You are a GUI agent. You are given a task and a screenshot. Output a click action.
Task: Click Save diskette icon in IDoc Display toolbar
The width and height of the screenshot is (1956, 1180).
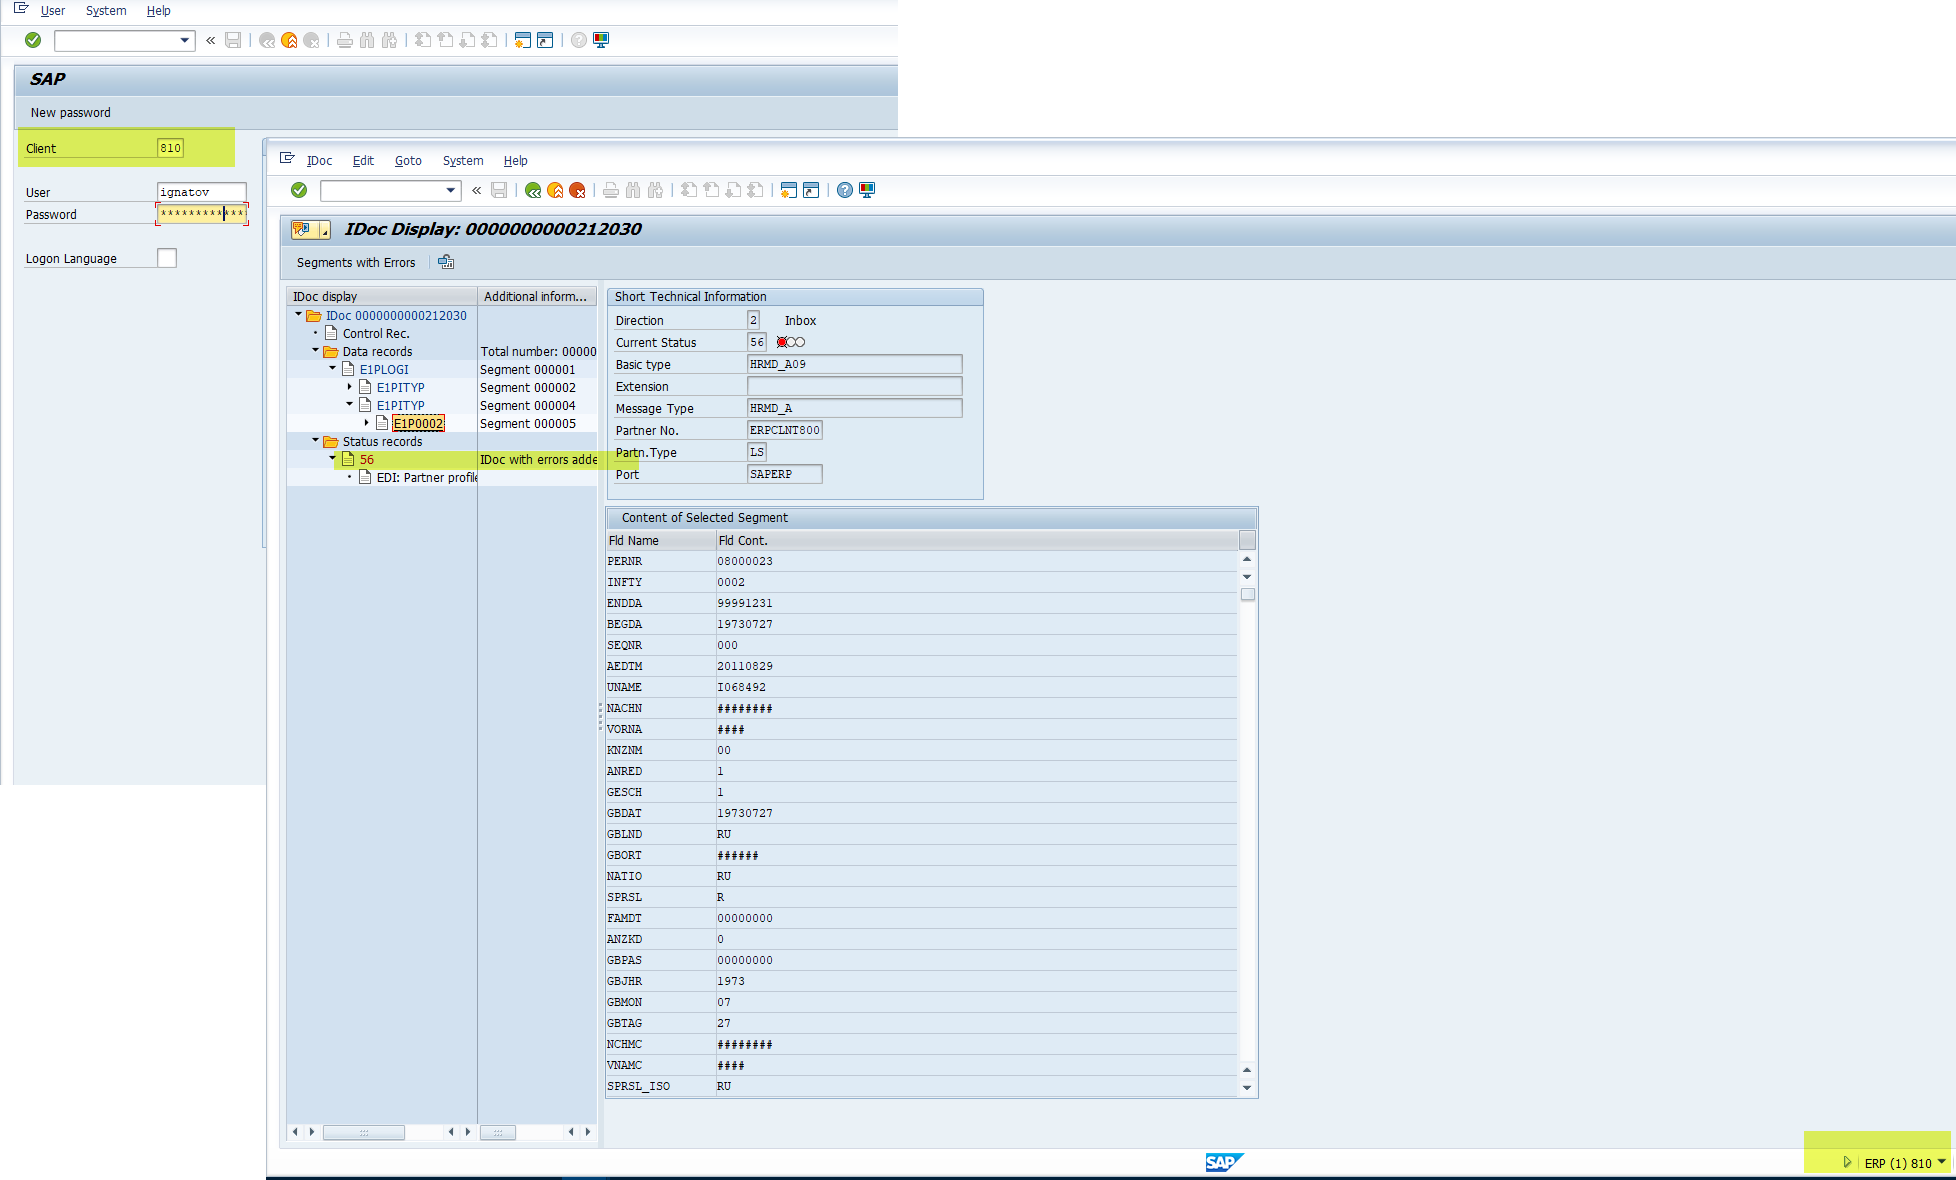point(499,190)
